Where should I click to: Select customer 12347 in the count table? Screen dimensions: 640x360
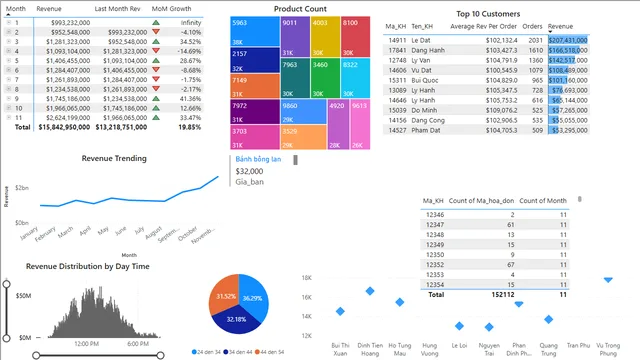tap(494, 224)
